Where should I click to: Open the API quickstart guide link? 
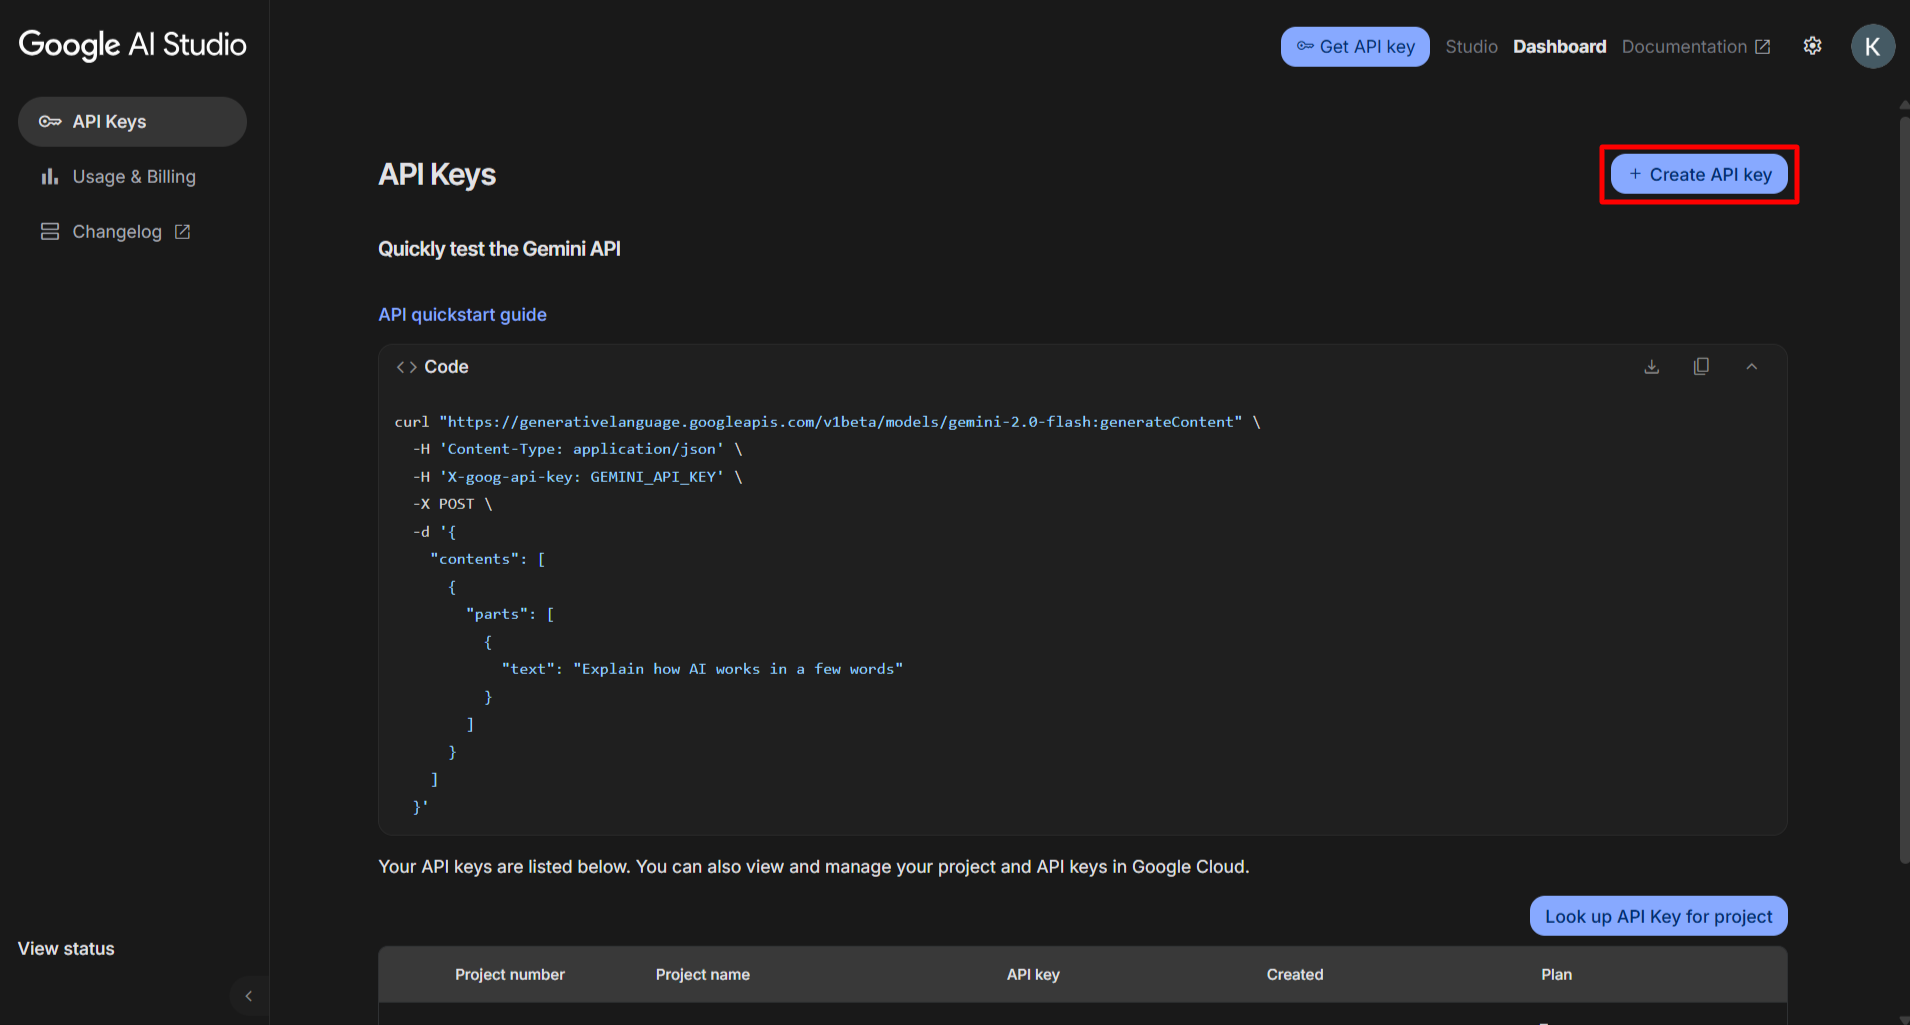[462, 315]
